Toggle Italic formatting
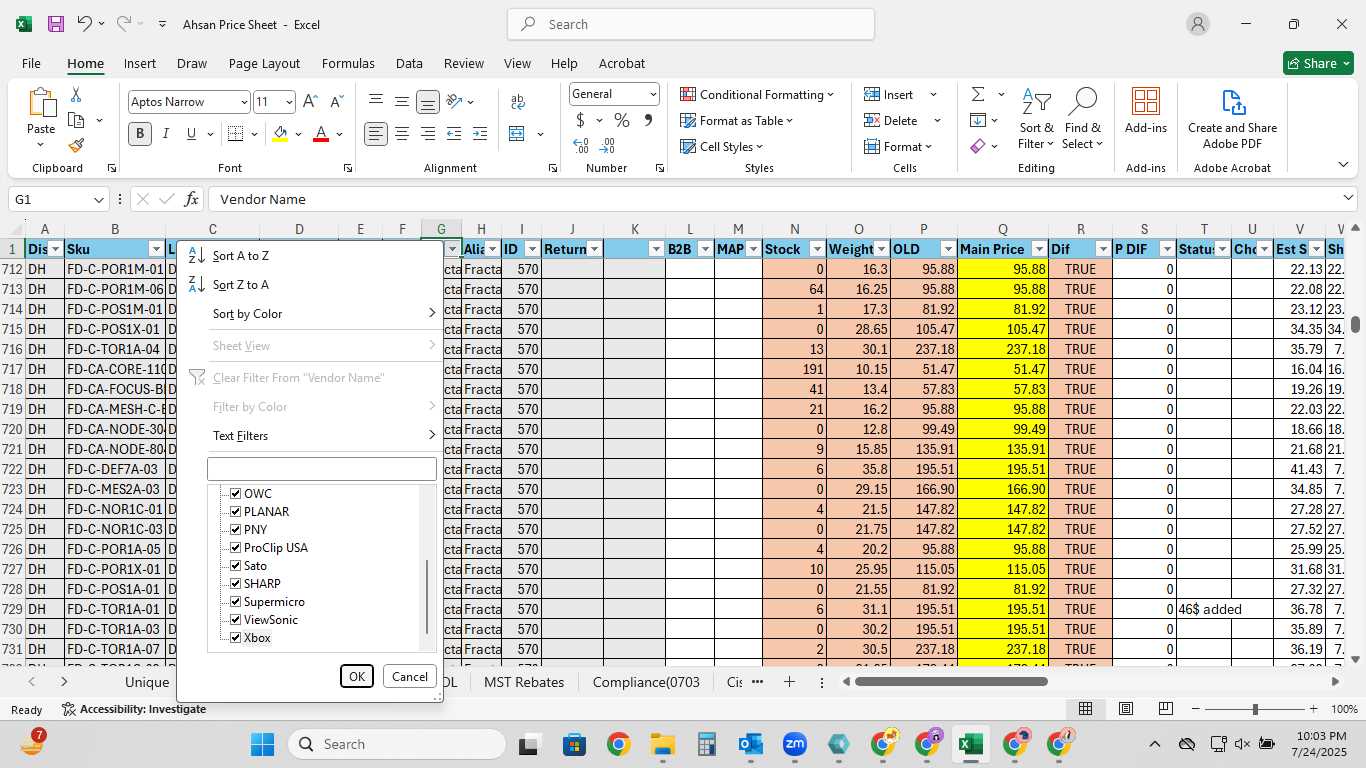 click(x=165, y=134)
